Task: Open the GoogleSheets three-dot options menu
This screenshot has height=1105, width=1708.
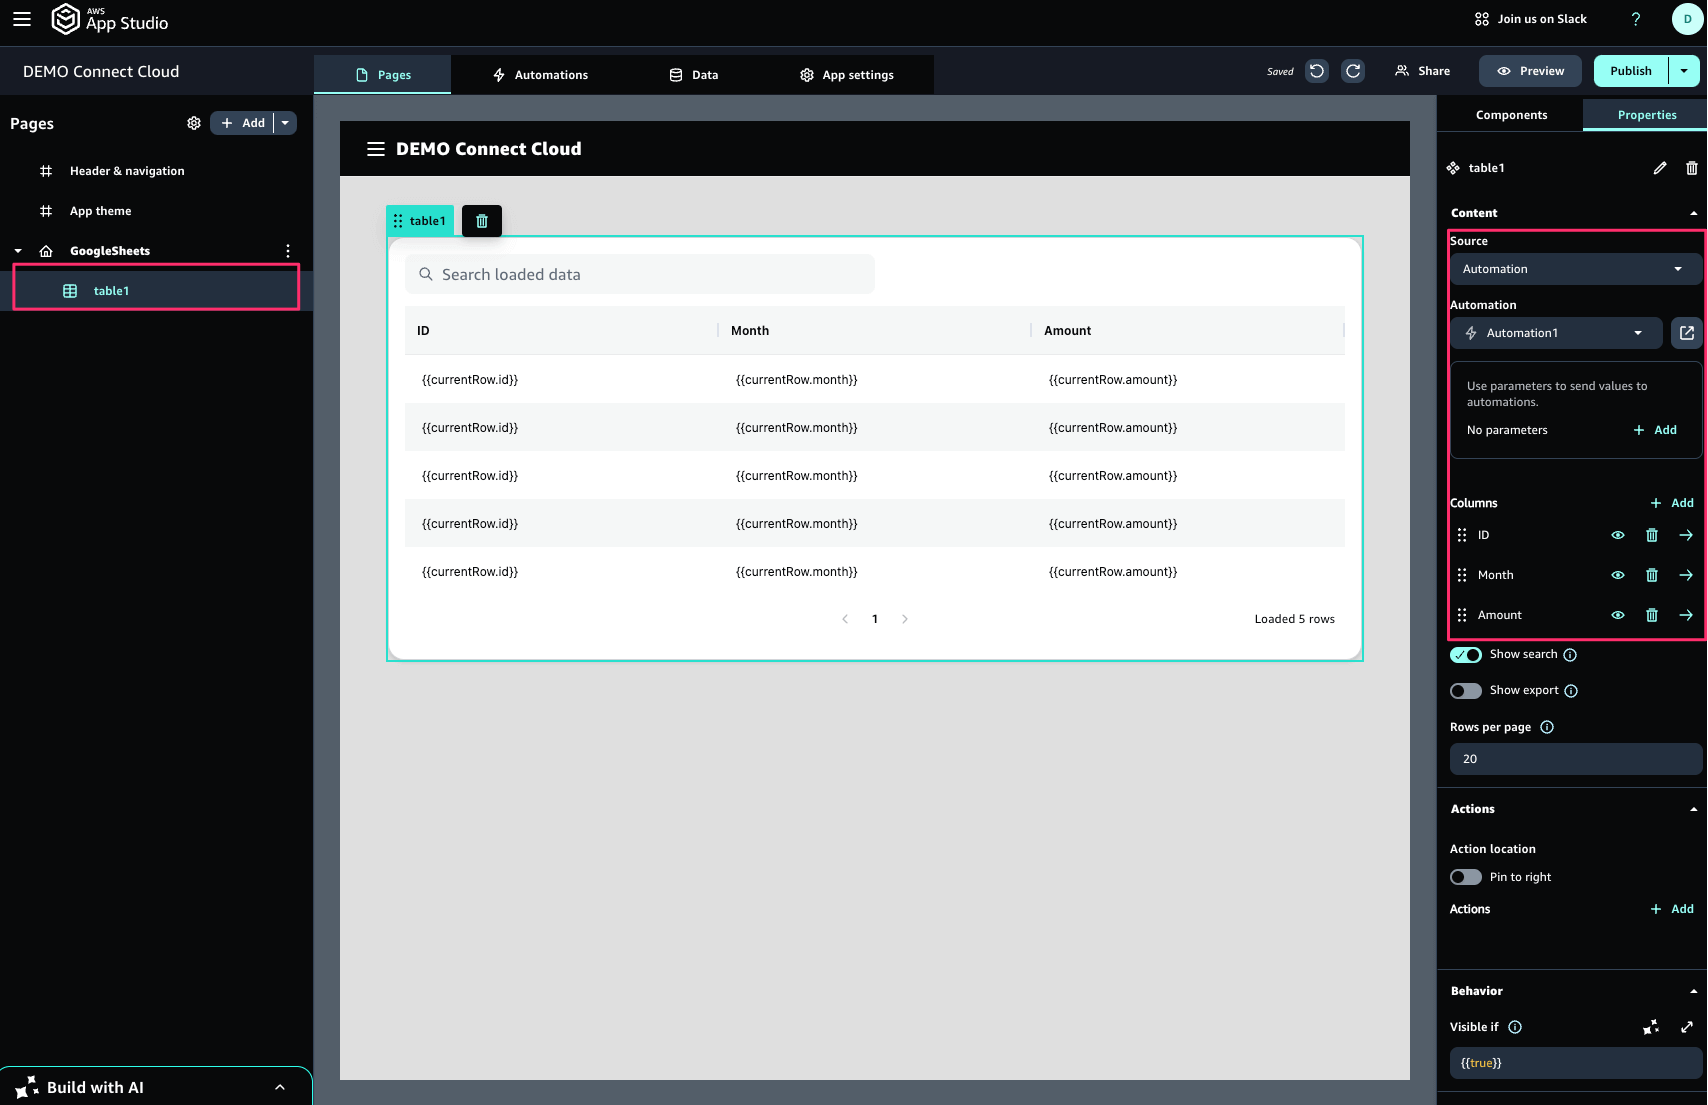Action: click(287, 251)
